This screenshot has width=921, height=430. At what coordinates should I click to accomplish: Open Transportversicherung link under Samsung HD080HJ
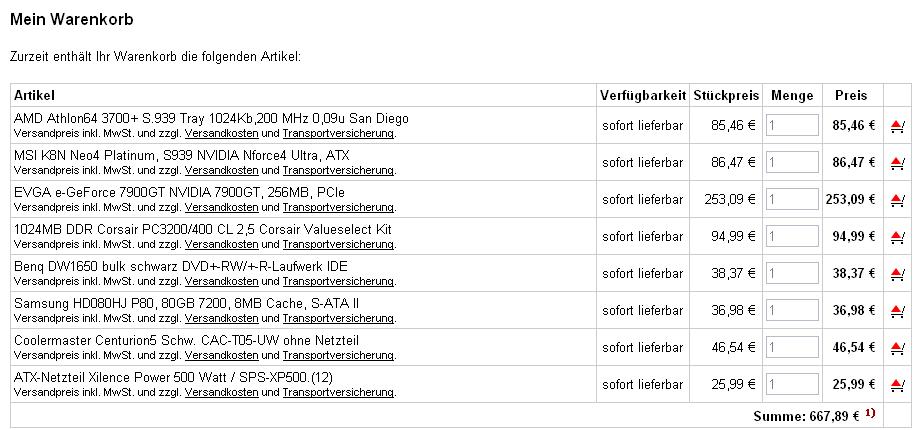[x=338, y=318]
